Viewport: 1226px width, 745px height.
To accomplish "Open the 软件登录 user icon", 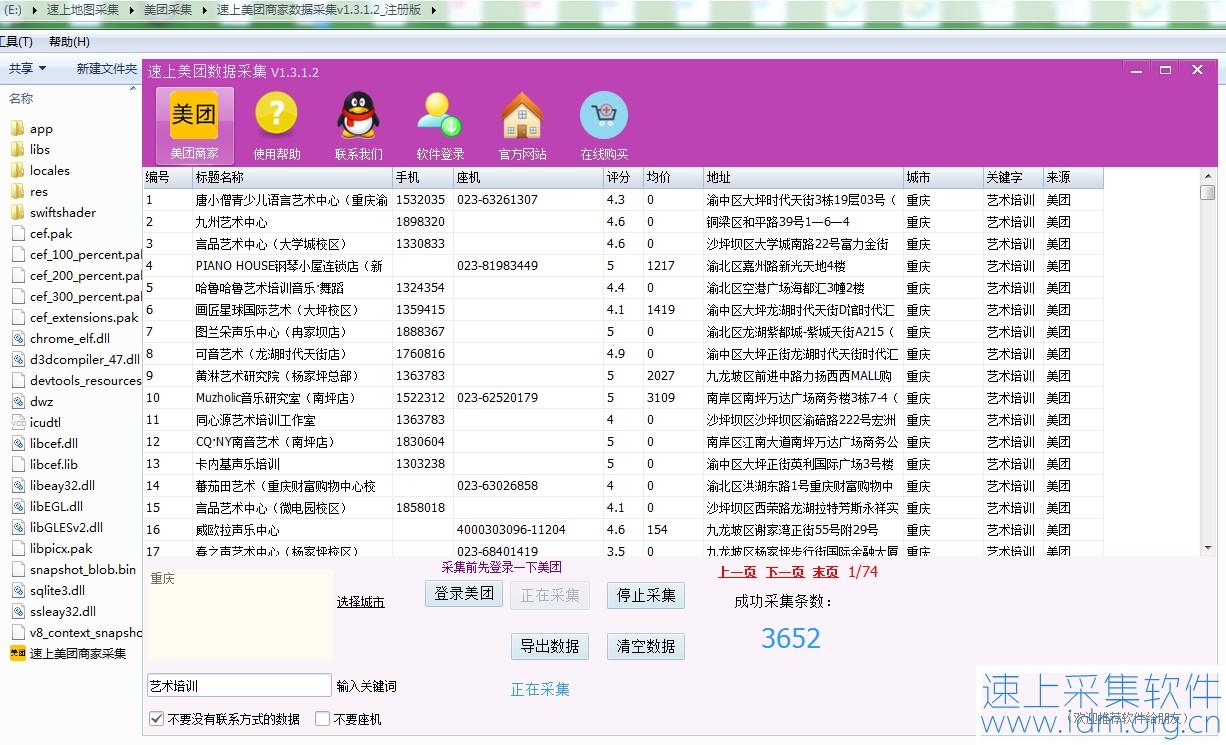I will (440, 125).
